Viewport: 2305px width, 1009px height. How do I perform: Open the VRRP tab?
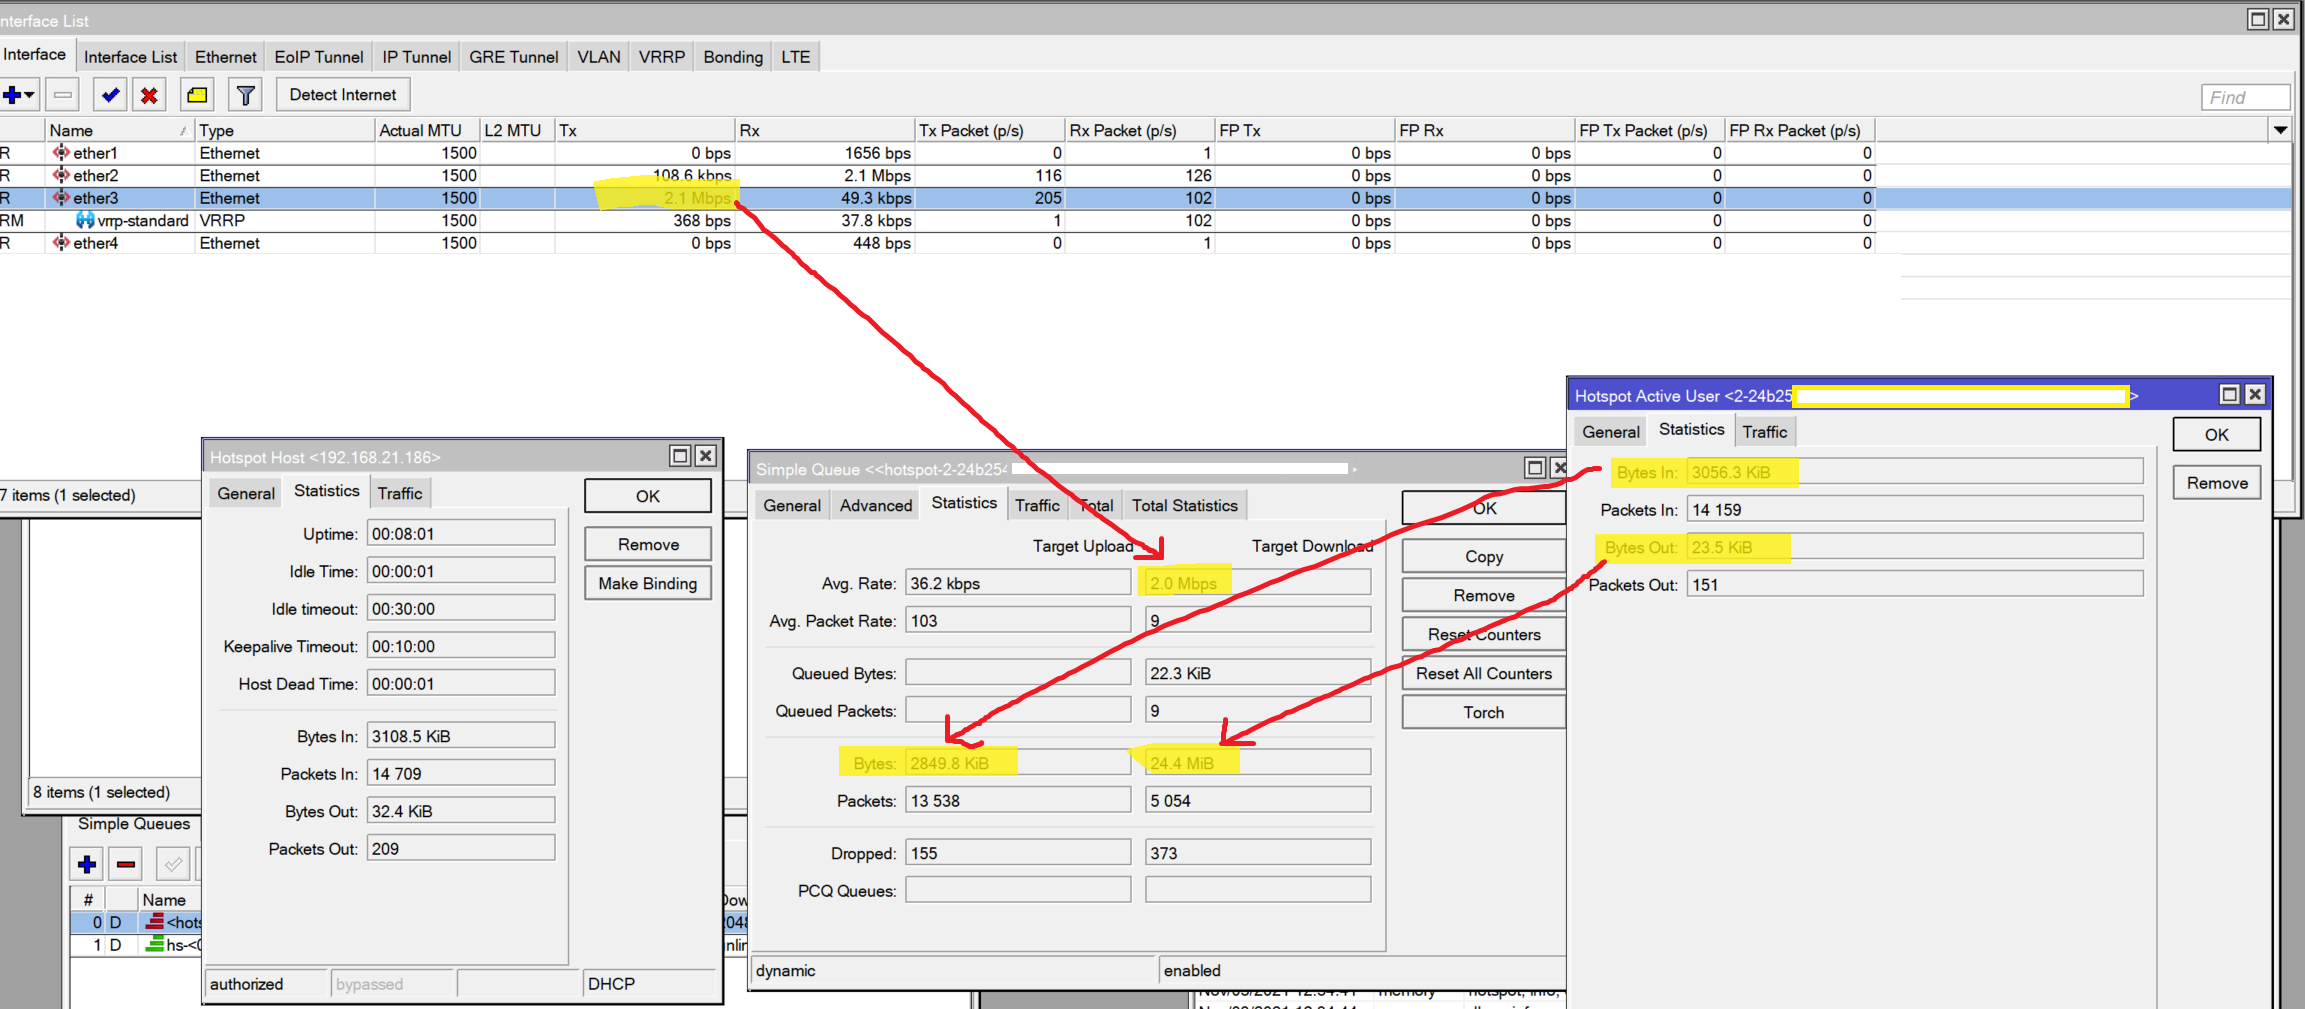coord(662,57)
